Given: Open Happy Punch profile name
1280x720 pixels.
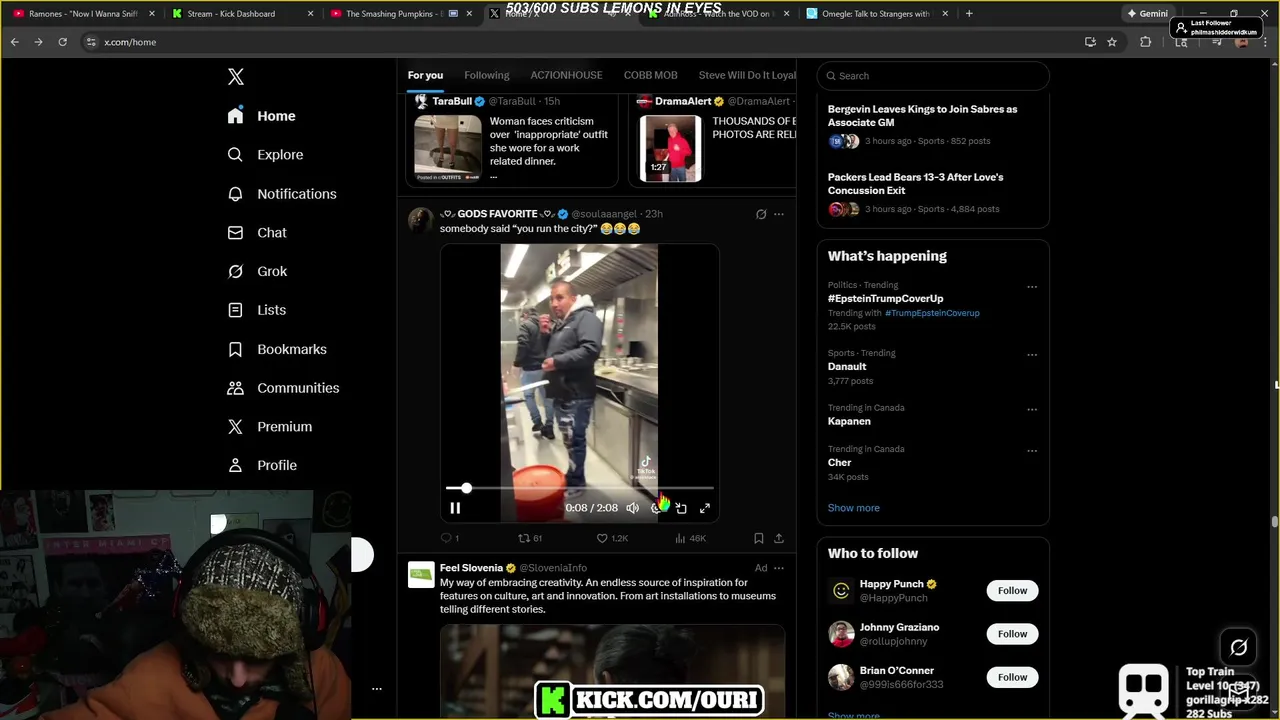Looking at the screenshot, I should click(891, 584).
